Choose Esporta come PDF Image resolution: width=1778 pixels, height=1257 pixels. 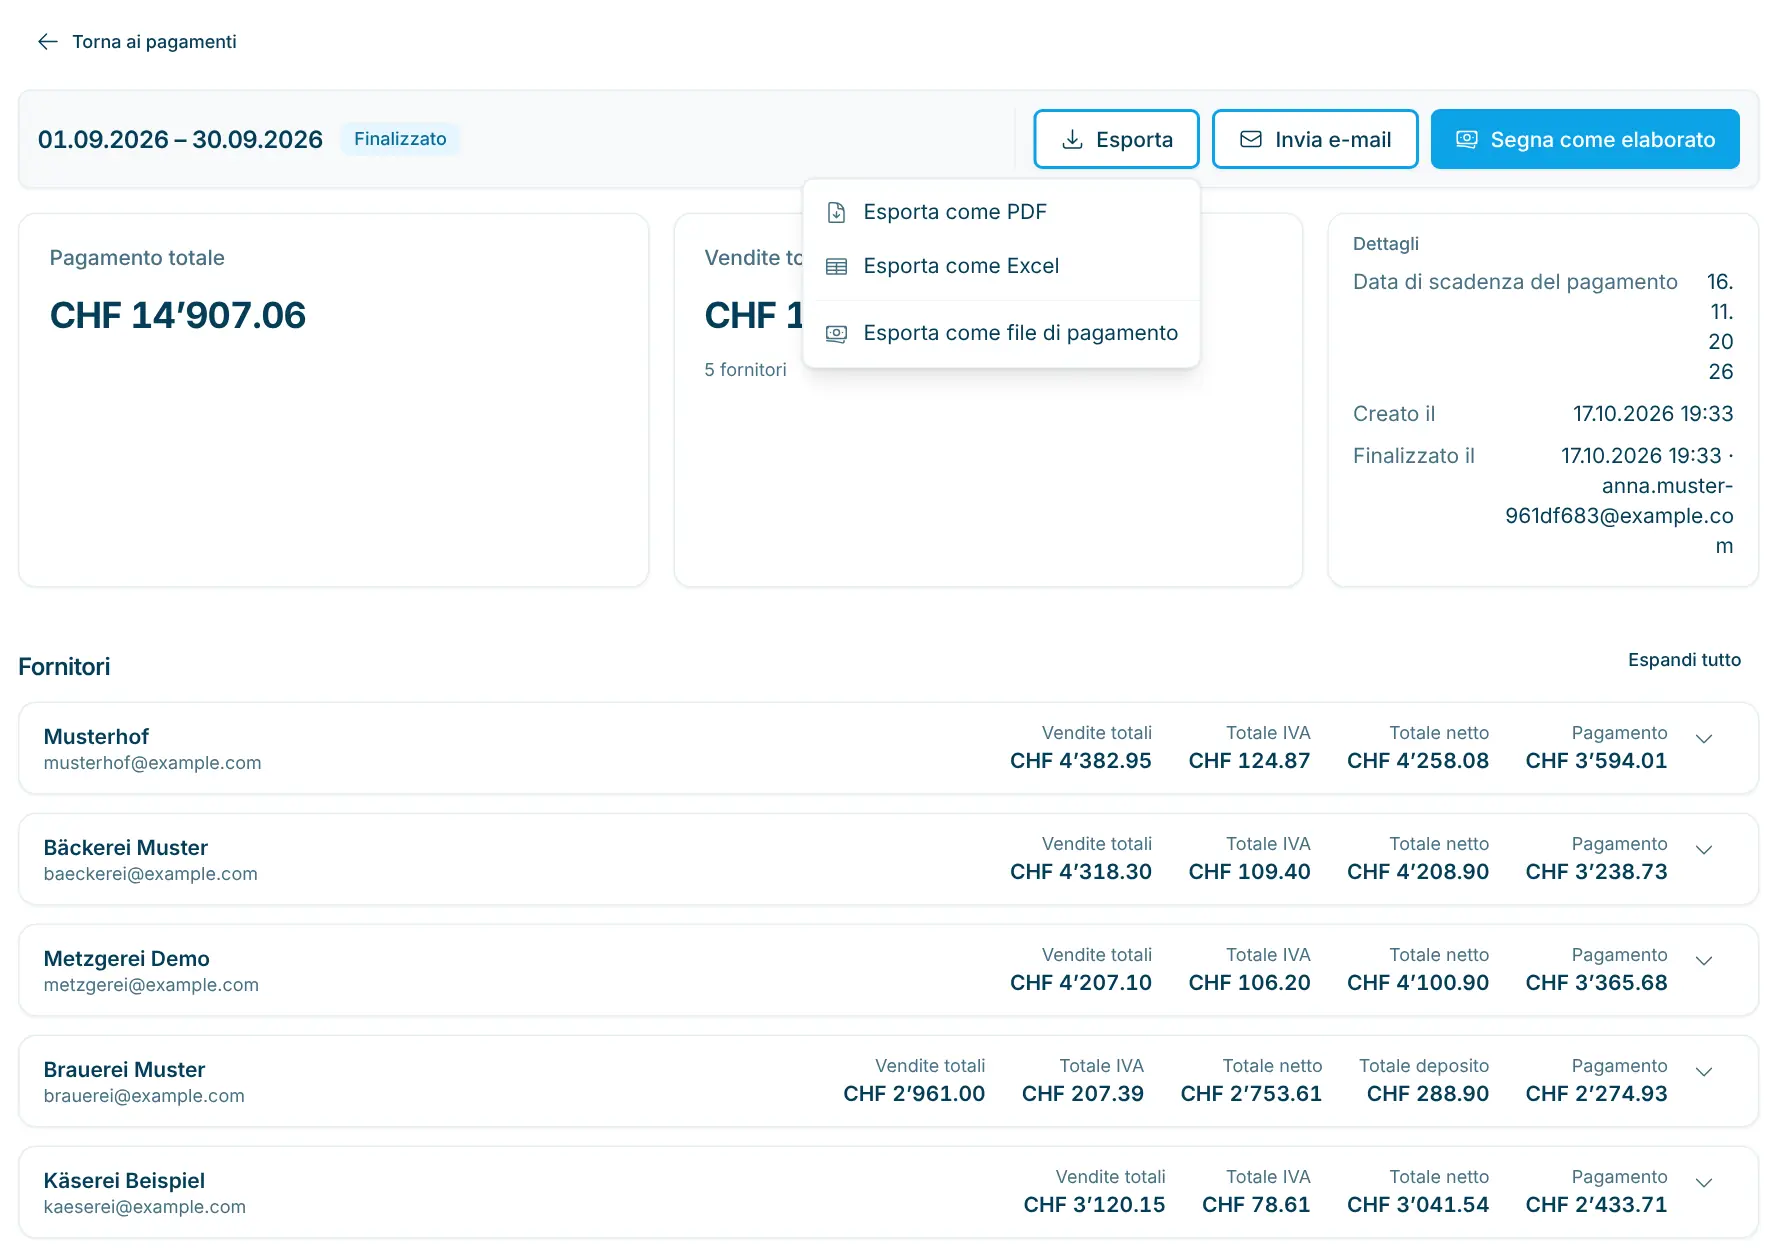1001,212
